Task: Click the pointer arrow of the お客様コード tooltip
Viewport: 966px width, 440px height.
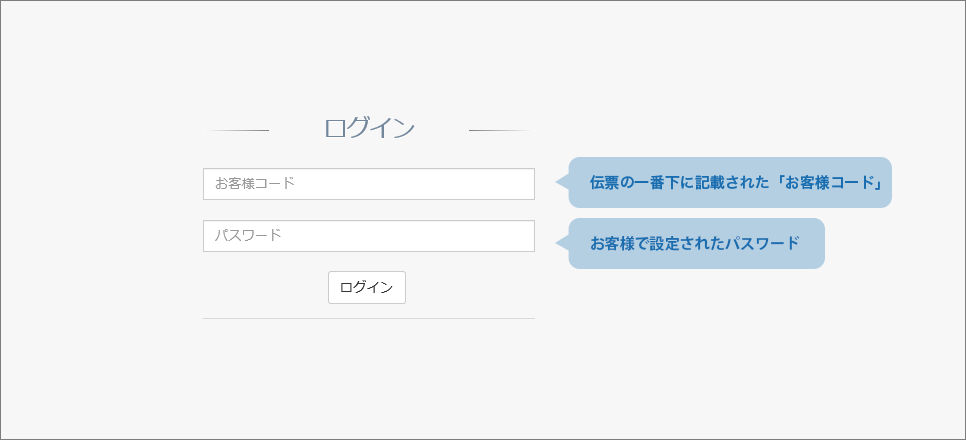Action: click(x=562, y=182)
